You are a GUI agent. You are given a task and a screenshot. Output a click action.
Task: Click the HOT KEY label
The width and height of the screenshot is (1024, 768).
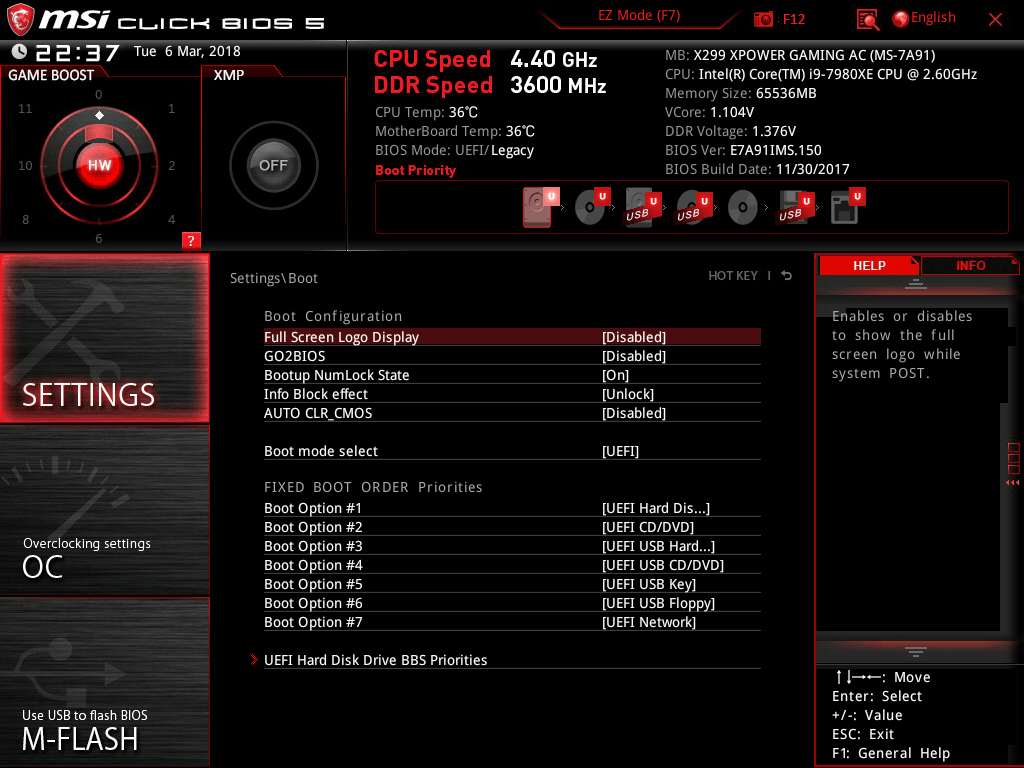(x=733, y=276)
